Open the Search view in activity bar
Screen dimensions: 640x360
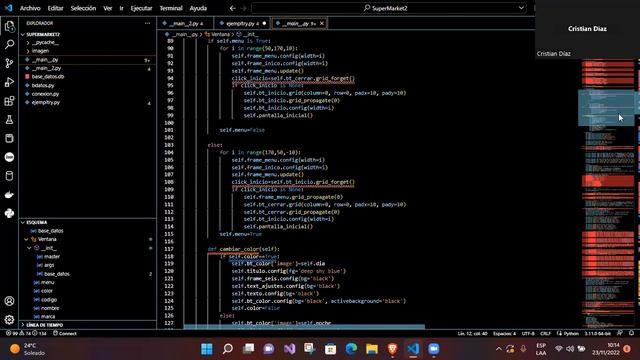[x=9, y=44]
